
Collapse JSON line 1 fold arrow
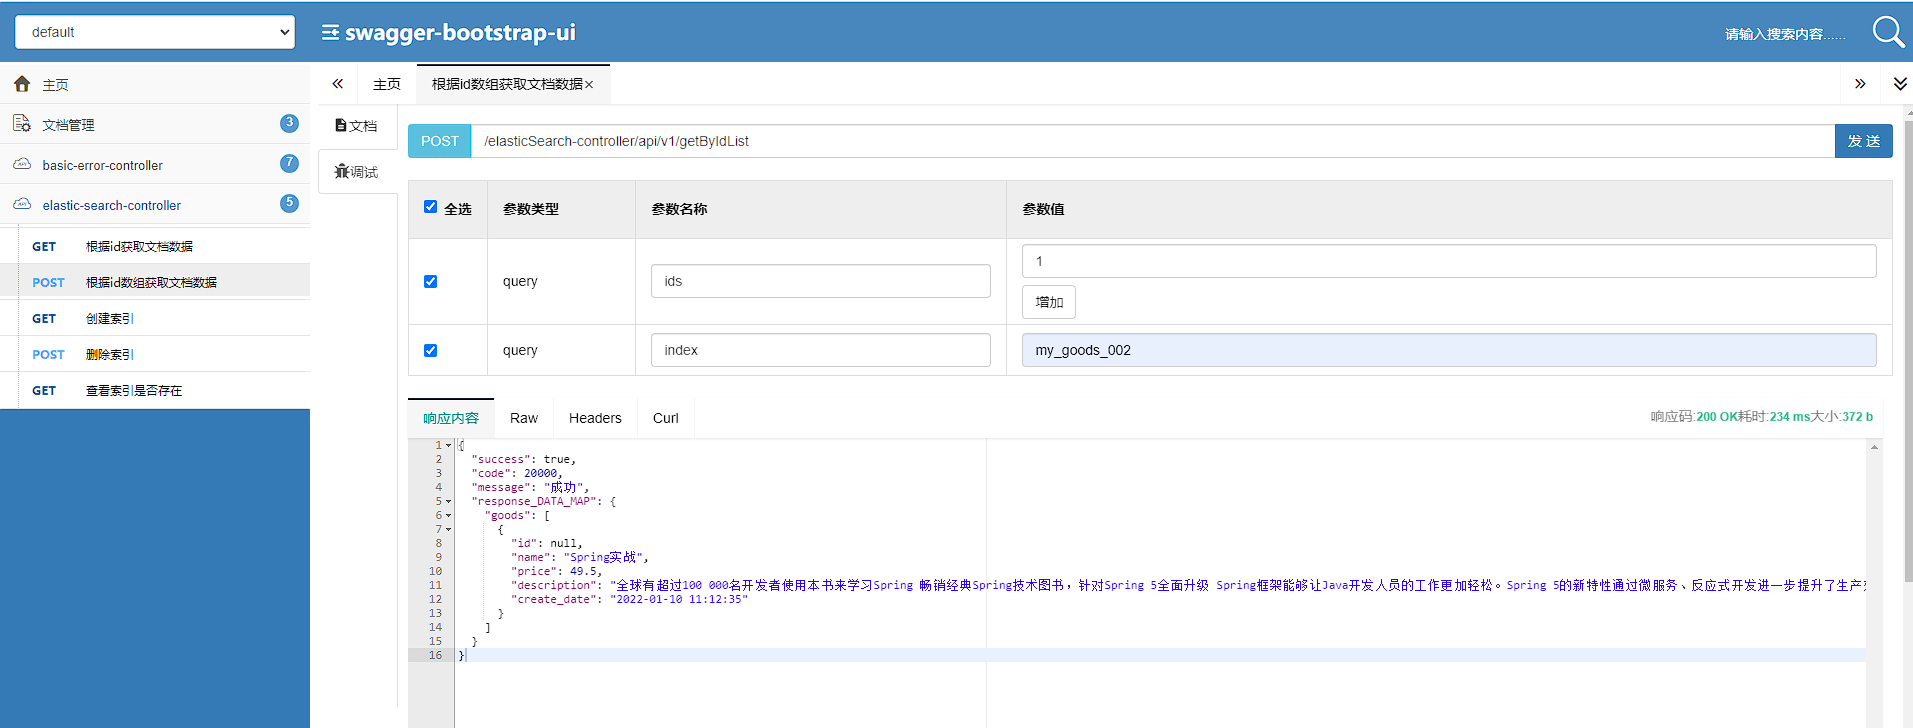[x=448, y=446]
